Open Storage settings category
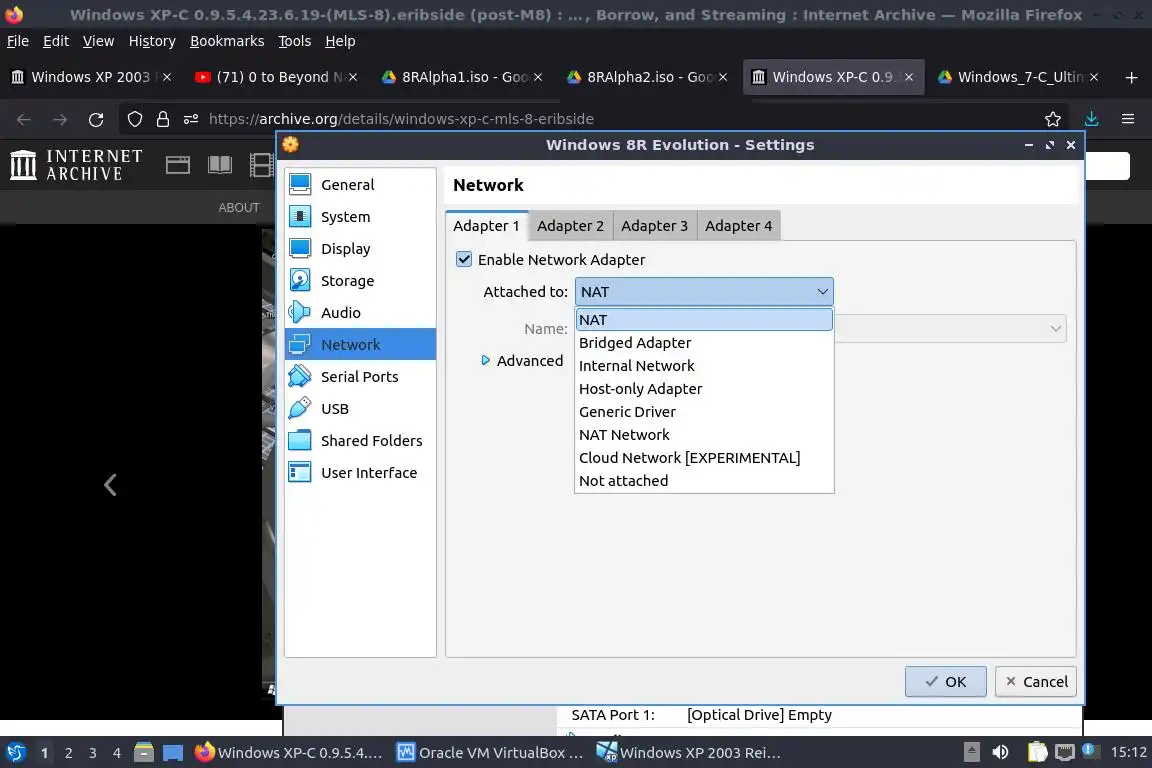Image resolution: width=1152 pixels, height=768 pixels. pyautogui.click(x=360, y=281)
